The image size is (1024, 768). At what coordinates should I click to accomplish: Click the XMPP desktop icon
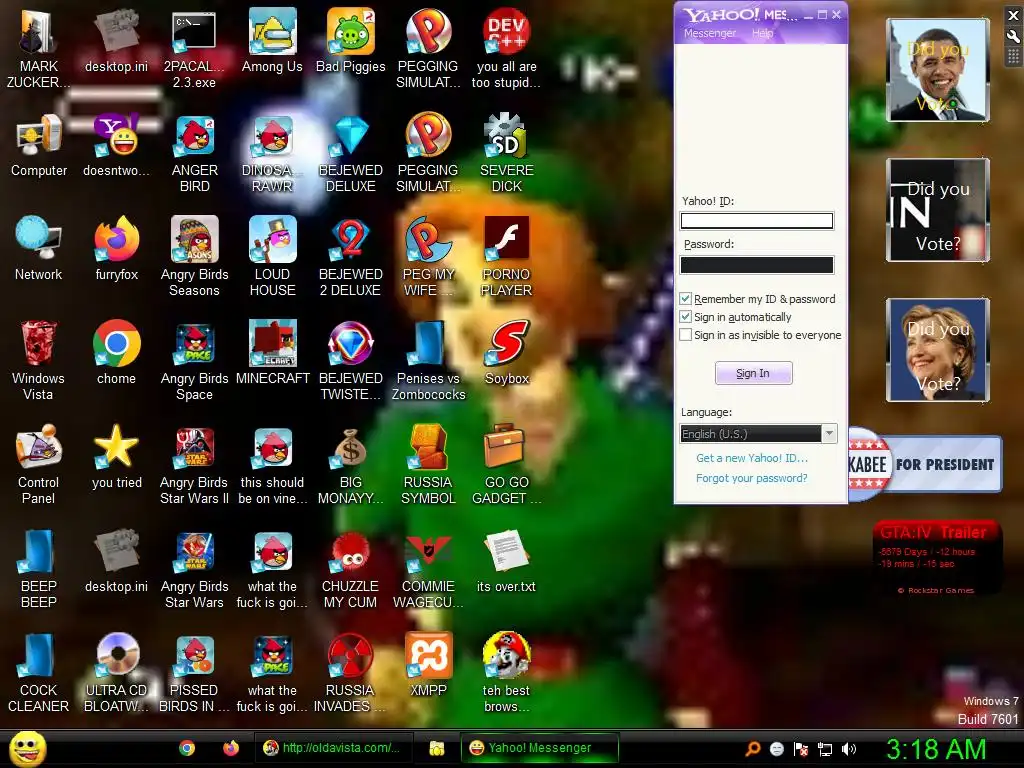point(428,664)
